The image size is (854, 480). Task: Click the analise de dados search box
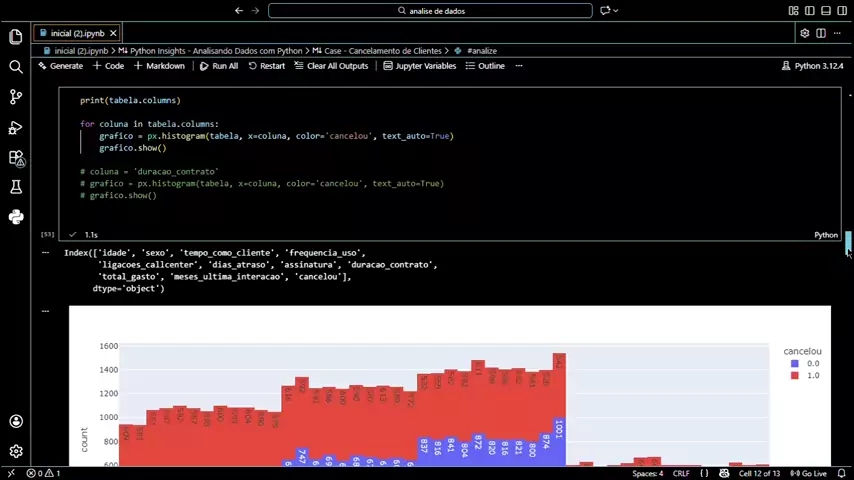(x=430, y=11)
